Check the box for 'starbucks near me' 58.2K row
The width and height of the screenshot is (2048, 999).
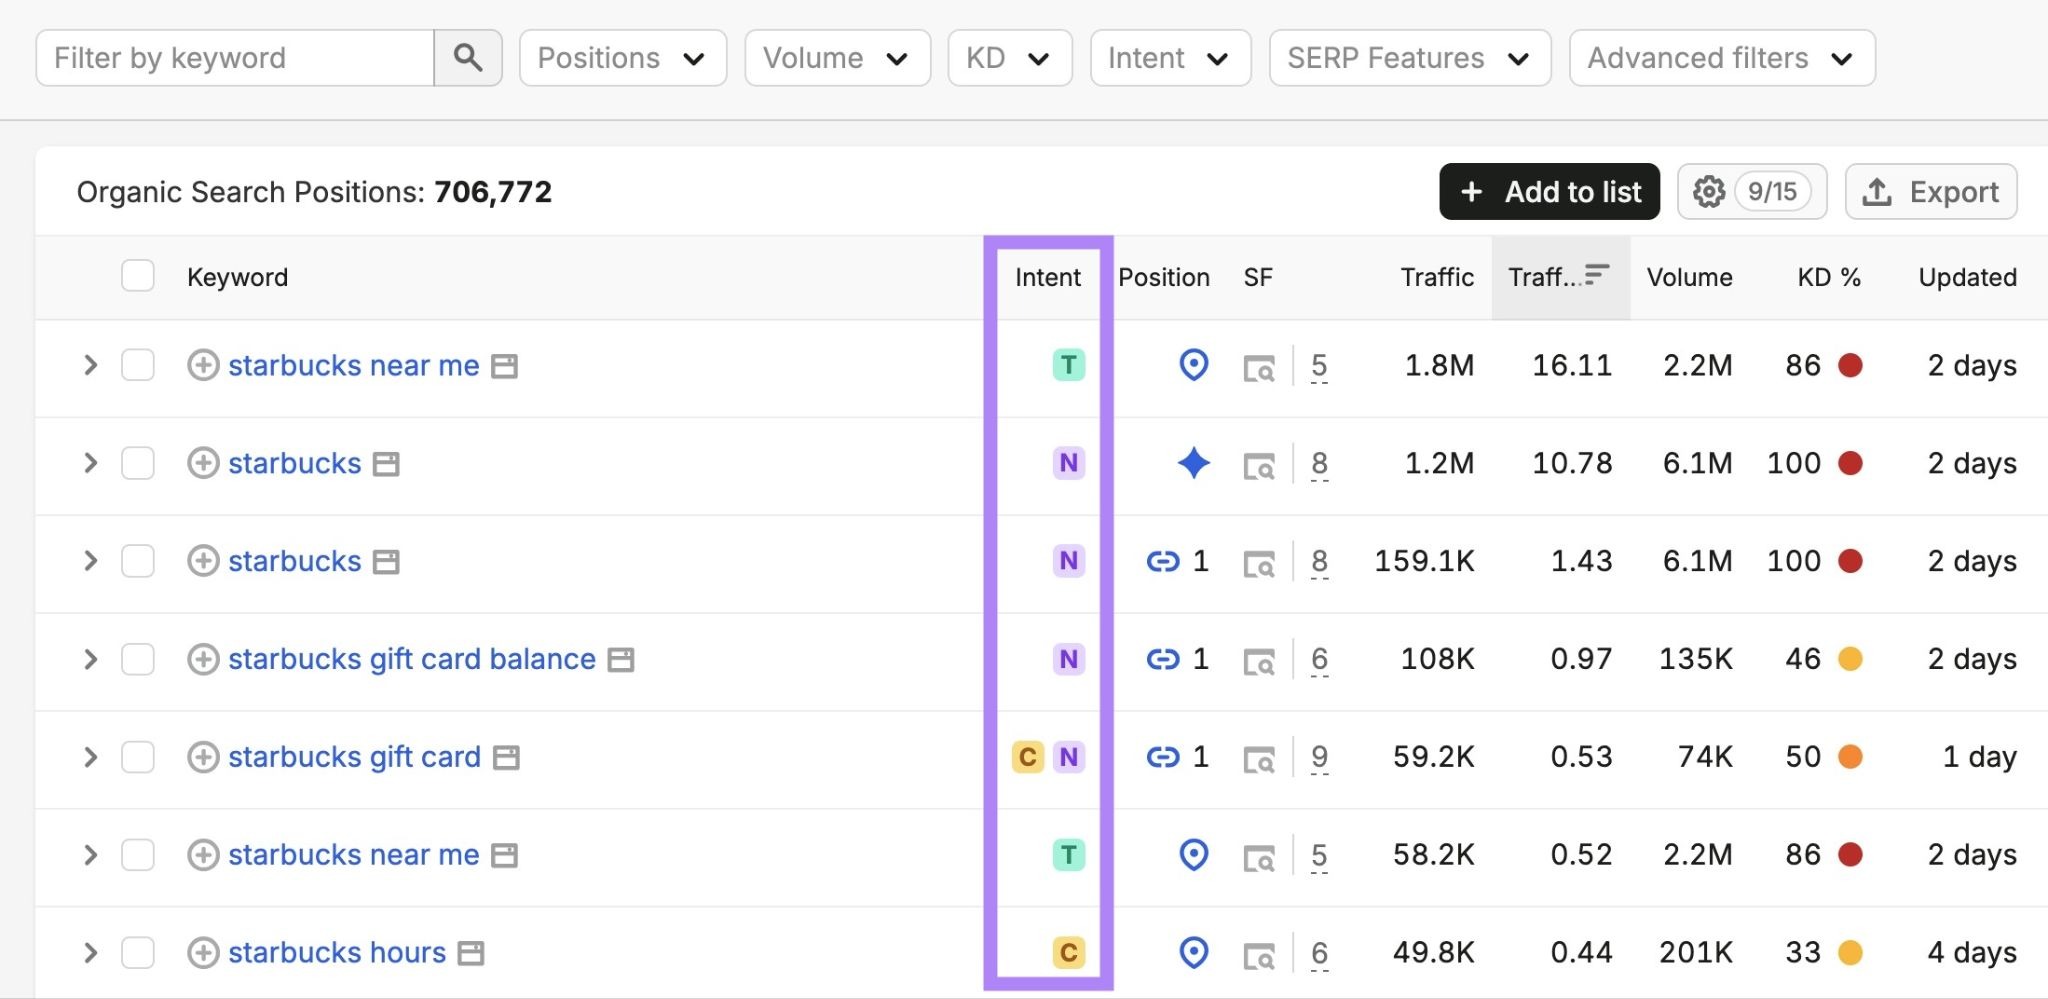pyautogui.click(x=138, y=855)
